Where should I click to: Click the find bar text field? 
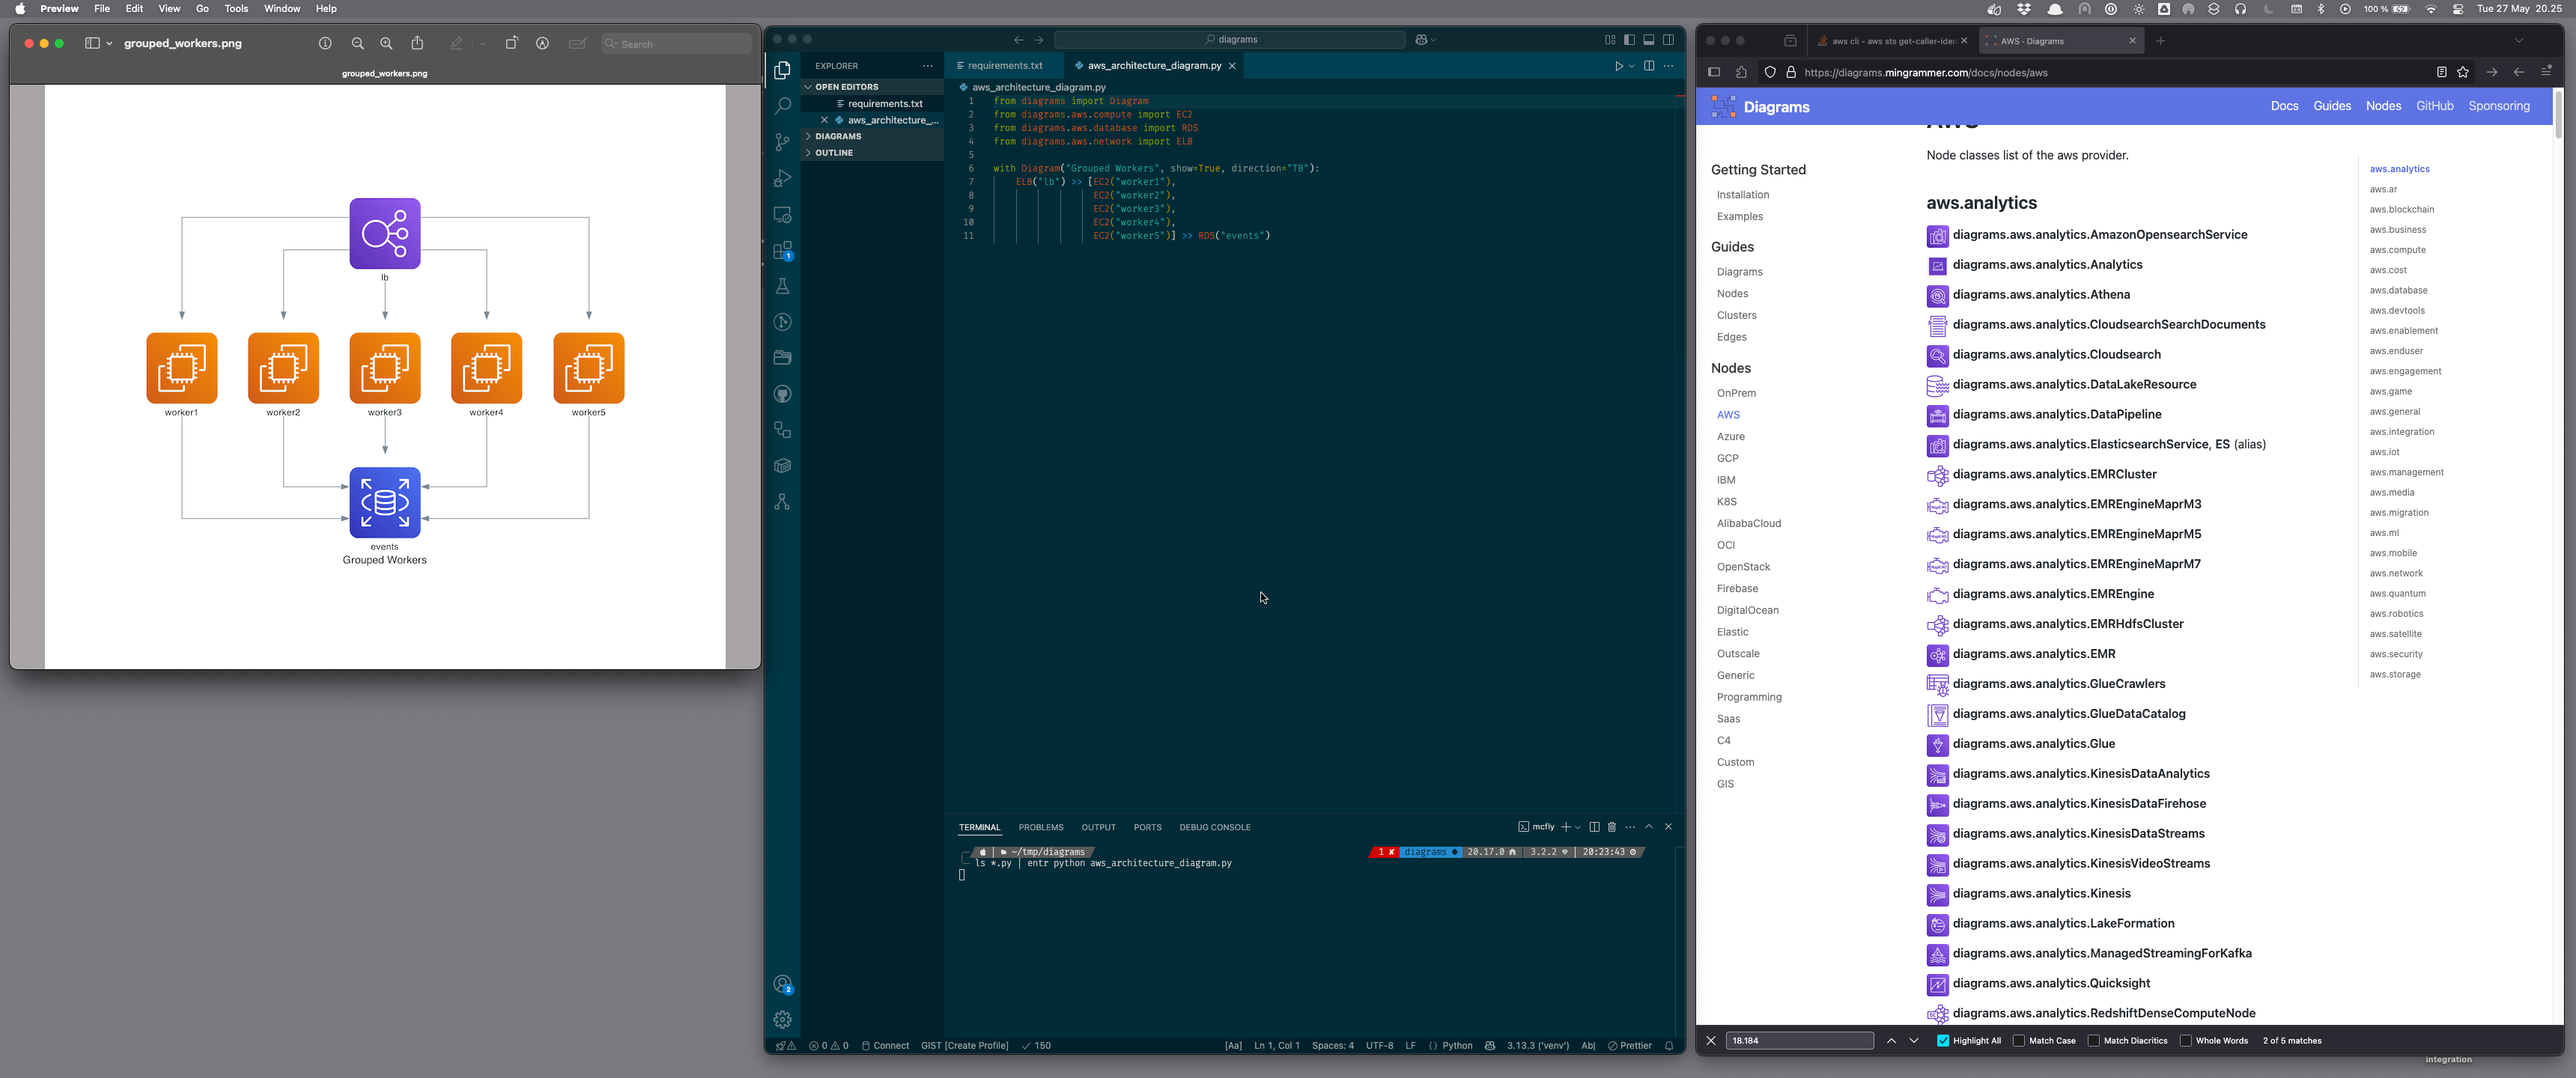coord(1799,1041)
